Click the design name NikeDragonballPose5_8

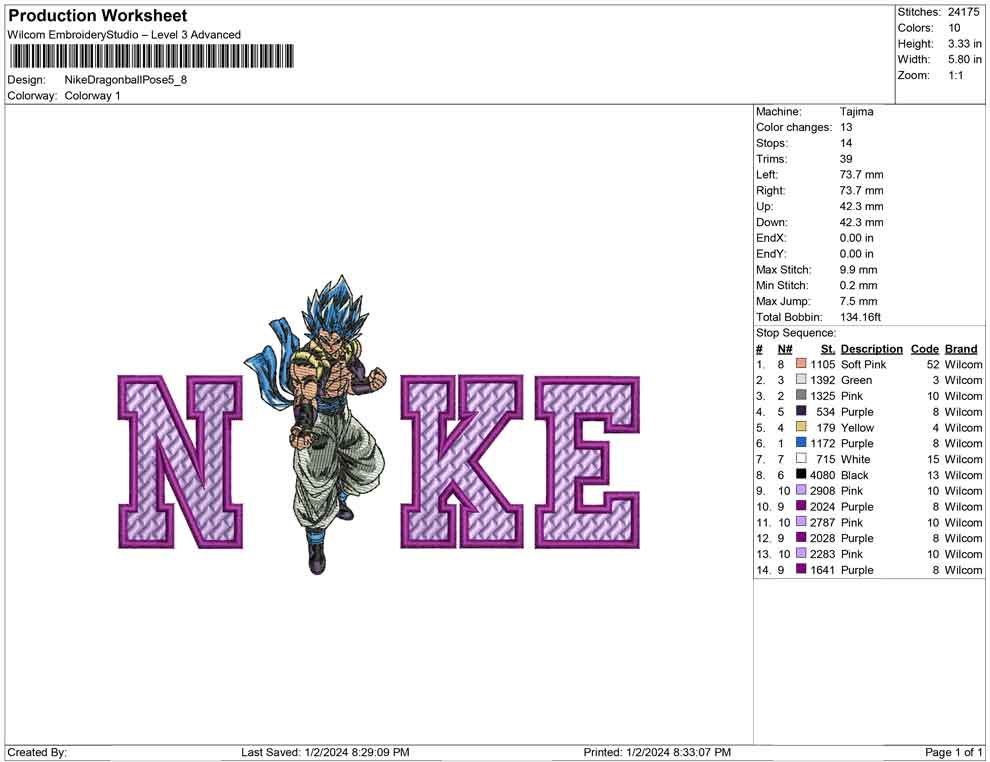tap(126, 80)
